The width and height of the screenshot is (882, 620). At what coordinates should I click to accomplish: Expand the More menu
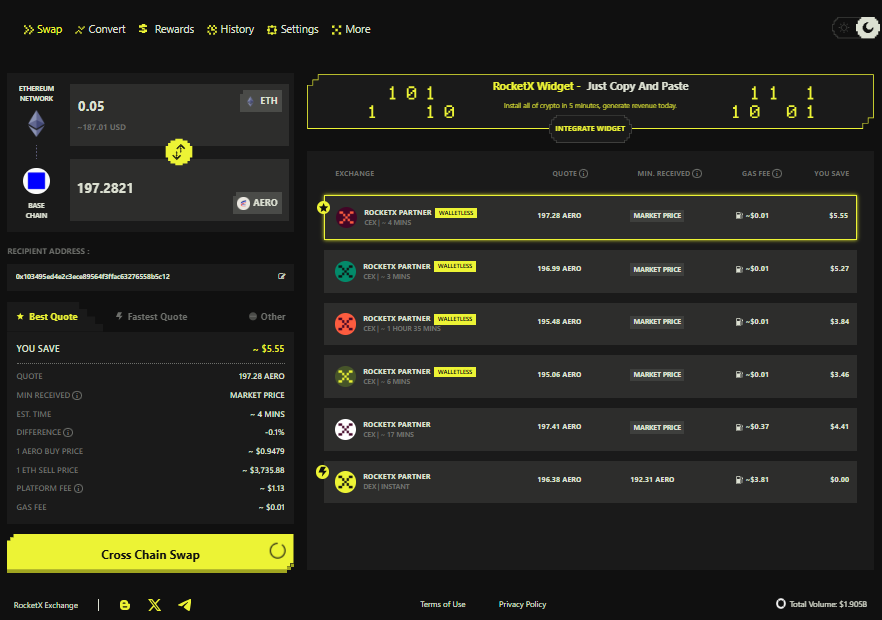coord(351,29)
